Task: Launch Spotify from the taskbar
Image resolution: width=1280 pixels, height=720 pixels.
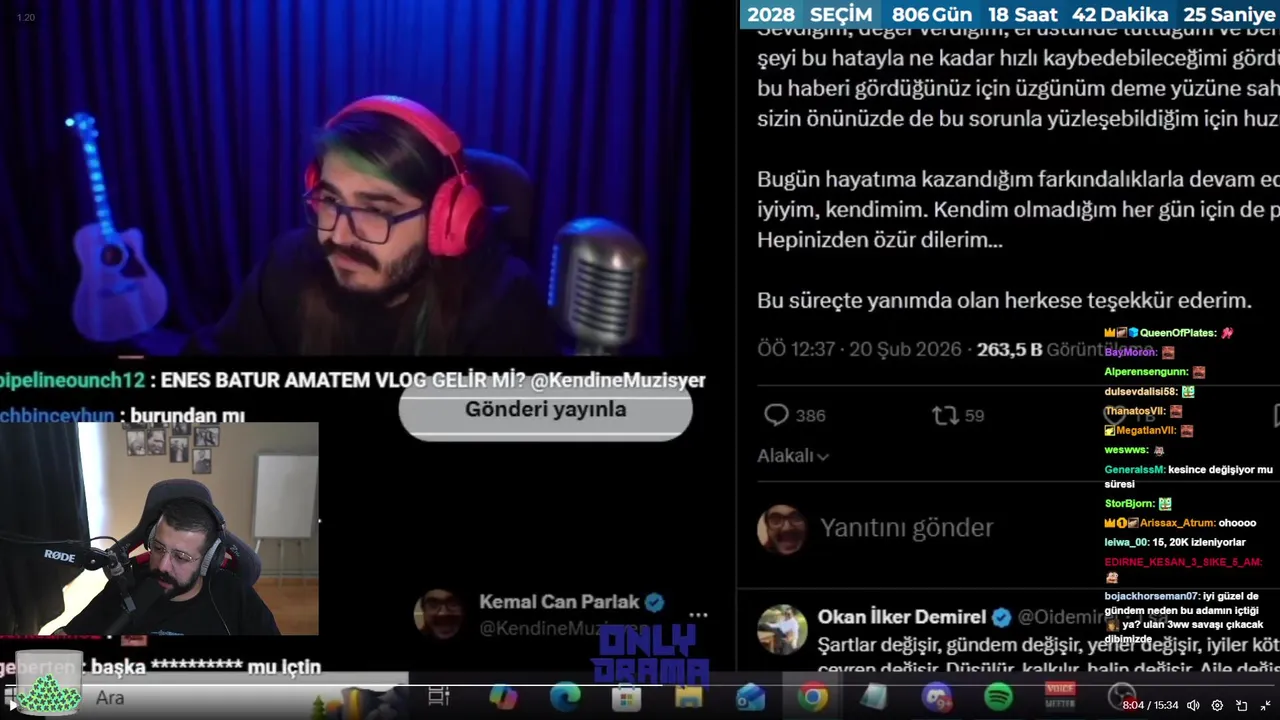Action: (998, 697)
